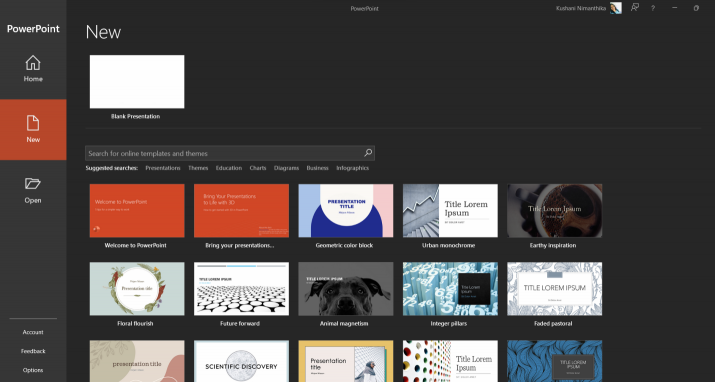Viewport: 715px width, 382px height.
Task: Choose suggested search Business
Action: pos(317,168)
